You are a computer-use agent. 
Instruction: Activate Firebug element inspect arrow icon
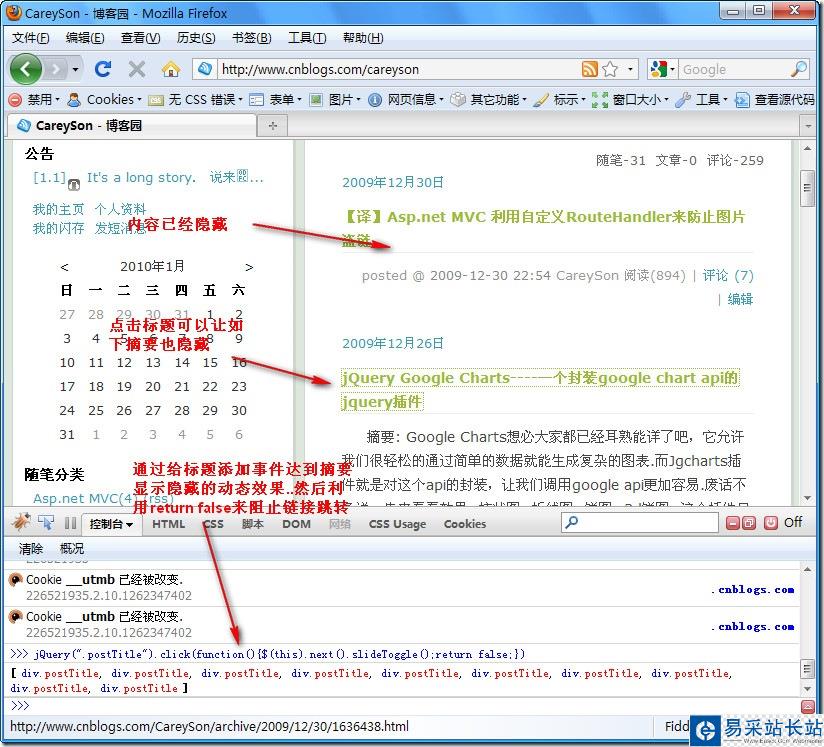click(x=46, y=523)
